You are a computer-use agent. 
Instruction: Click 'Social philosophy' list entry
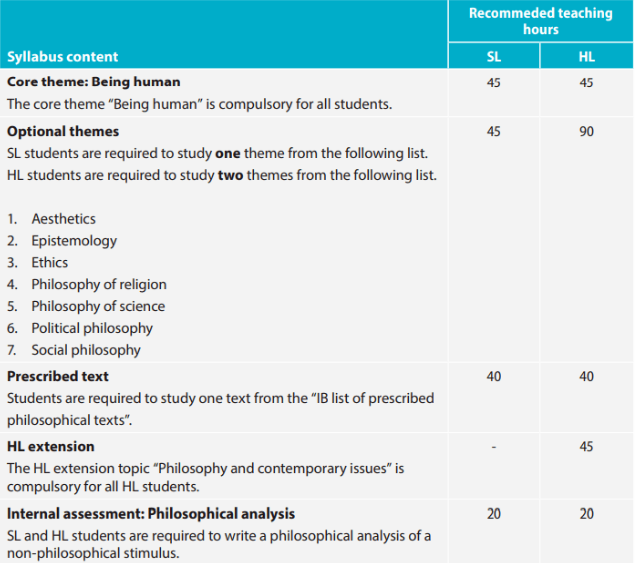tap(86, 350)
